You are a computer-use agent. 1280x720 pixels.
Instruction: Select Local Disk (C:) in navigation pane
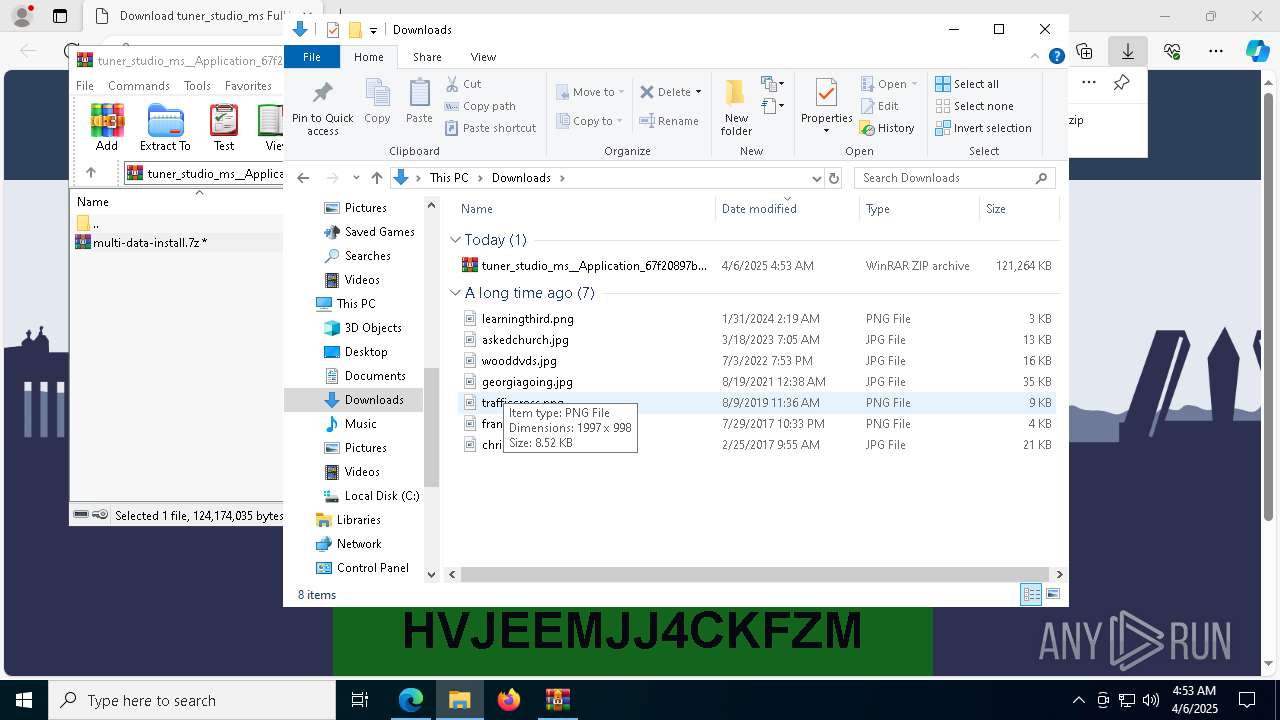click(x=371, y=496)
